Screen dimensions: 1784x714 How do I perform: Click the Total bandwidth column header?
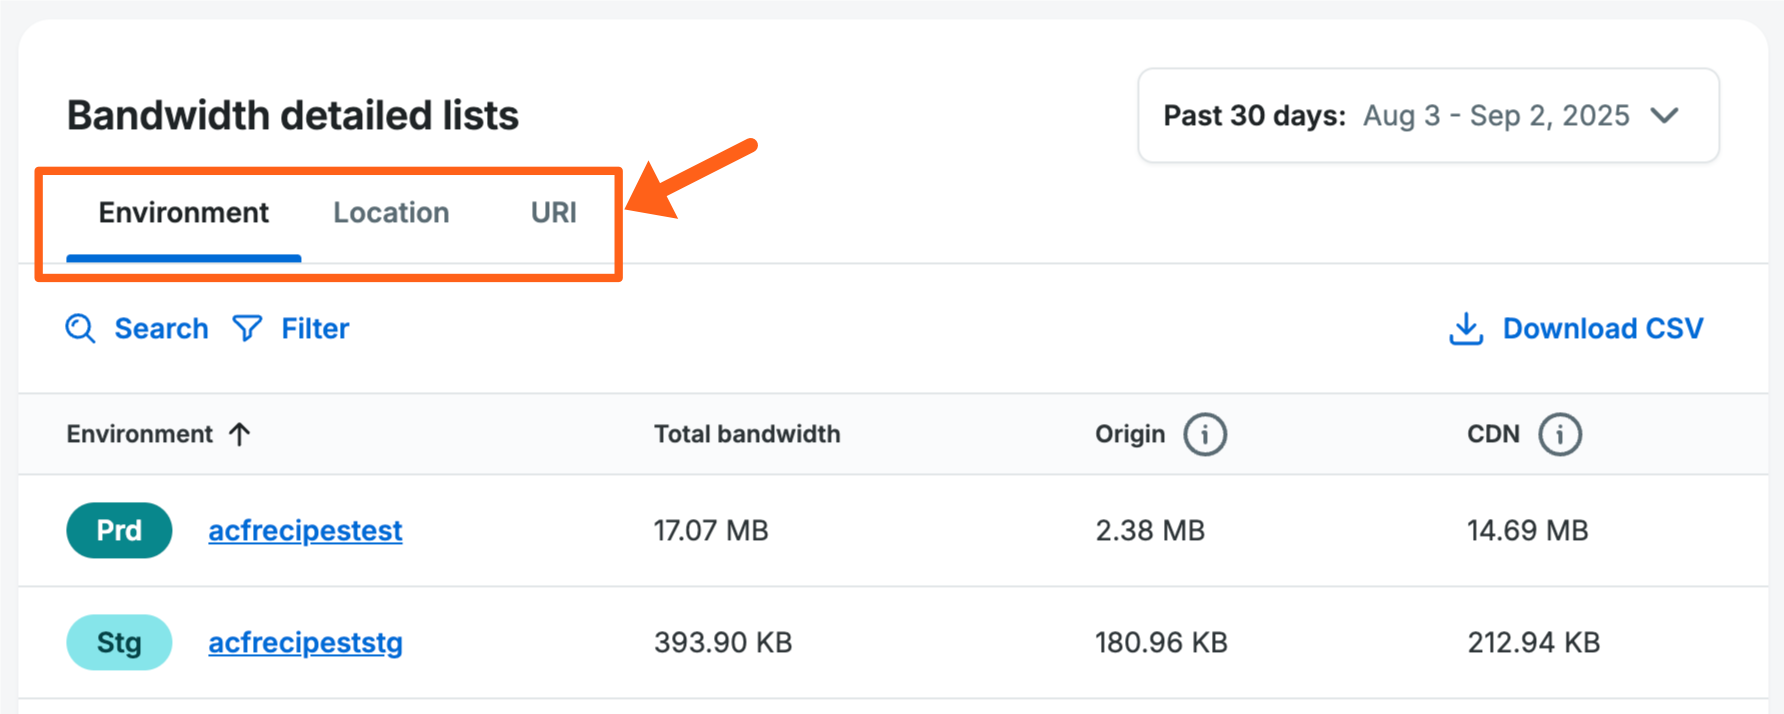tap(747, 434)
